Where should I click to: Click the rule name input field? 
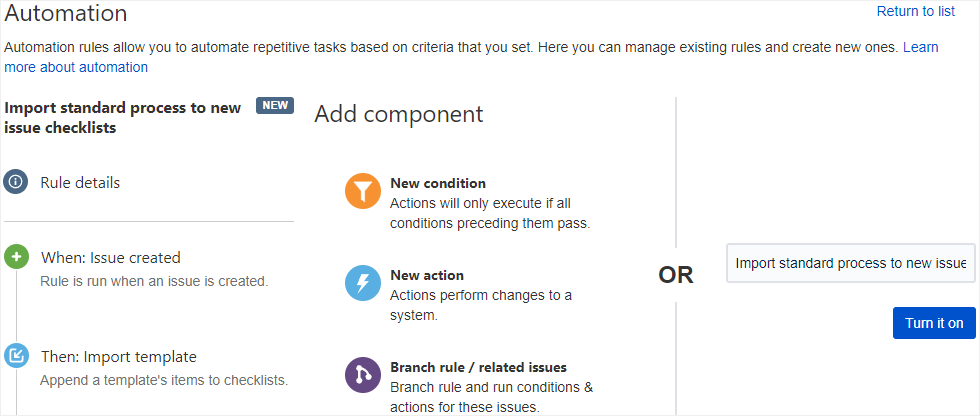point(850,263)
